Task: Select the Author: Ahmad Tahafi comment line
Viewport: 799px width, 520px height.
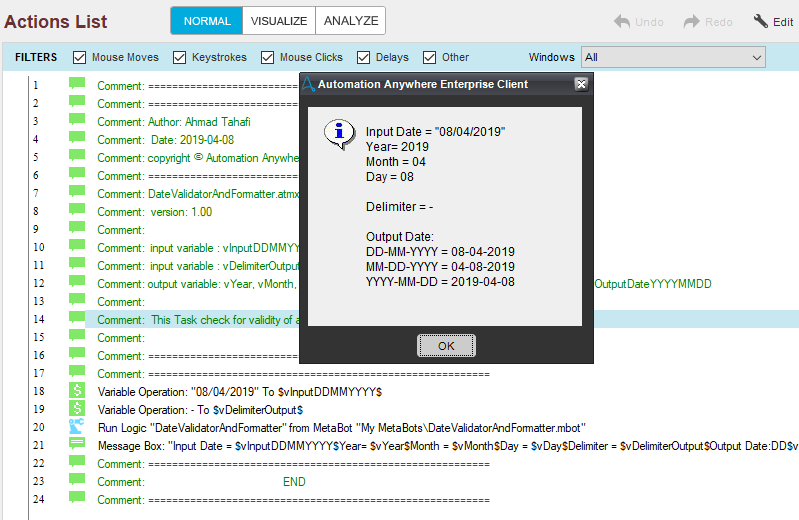Action: [174, 122]
